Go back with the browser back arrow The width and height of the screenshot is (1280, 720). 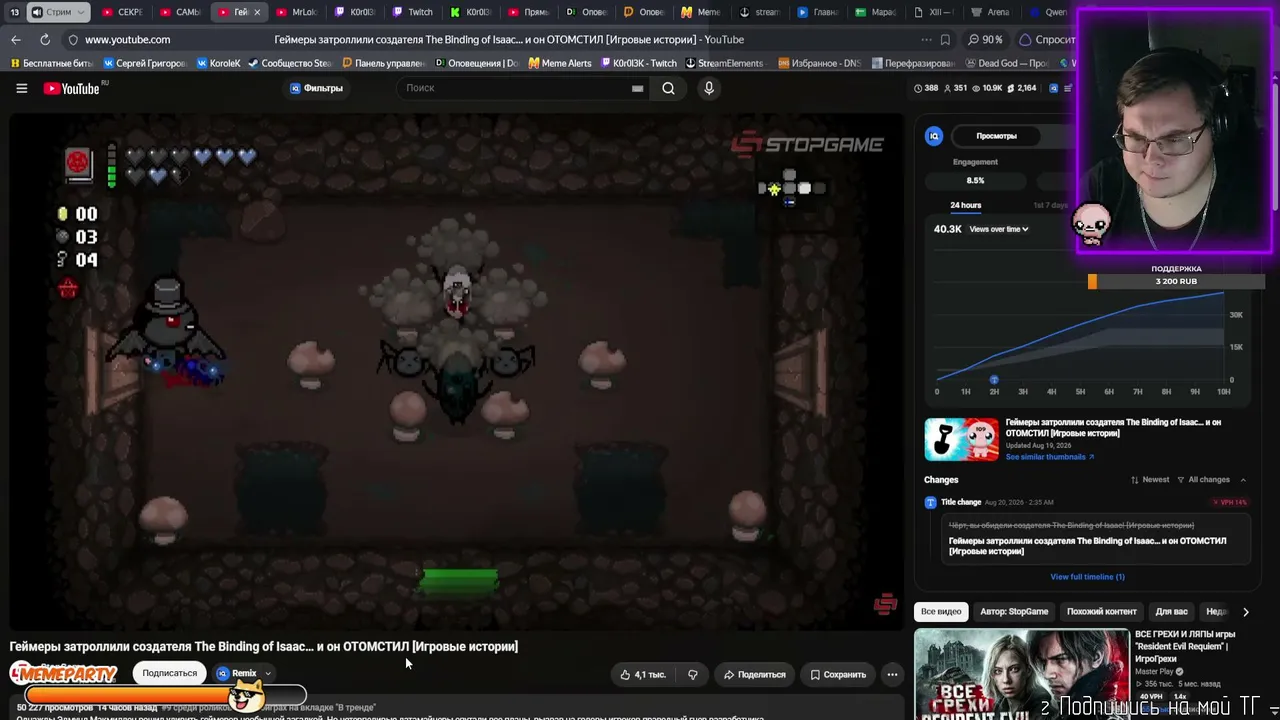coord(15,39)
